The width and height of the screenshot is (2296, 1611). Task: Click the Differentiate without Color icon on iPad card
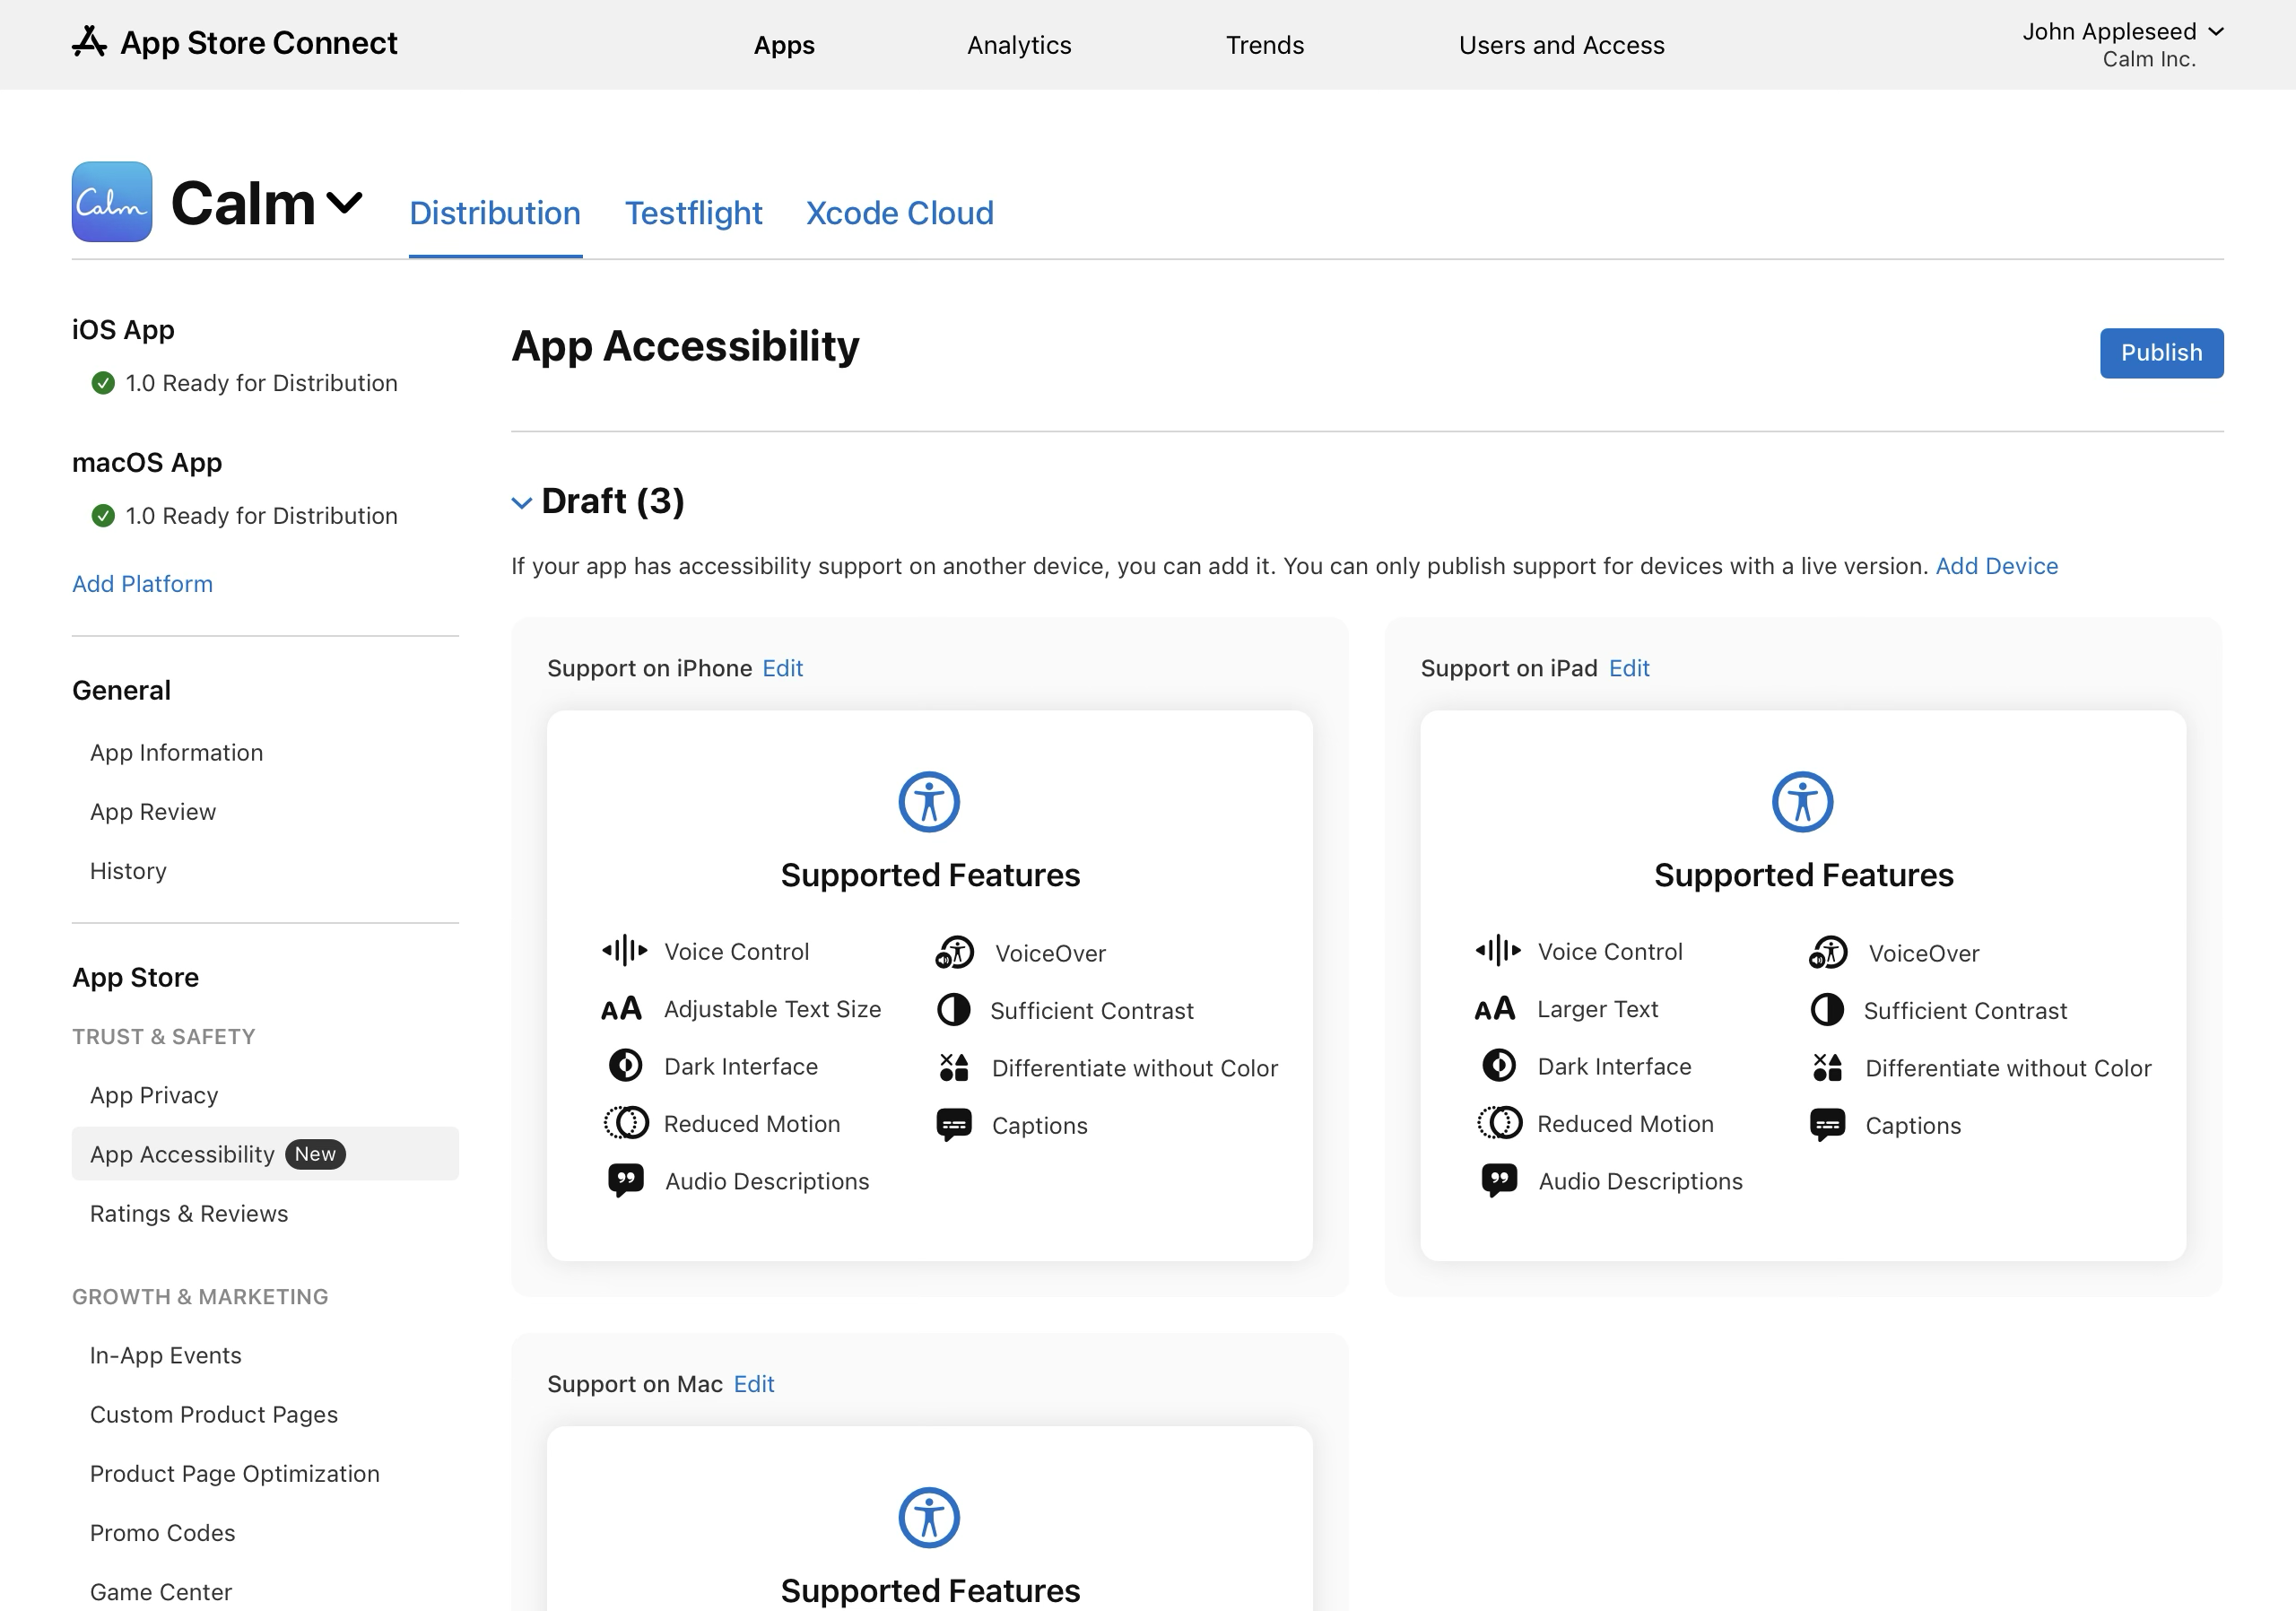[1827, 1067]
